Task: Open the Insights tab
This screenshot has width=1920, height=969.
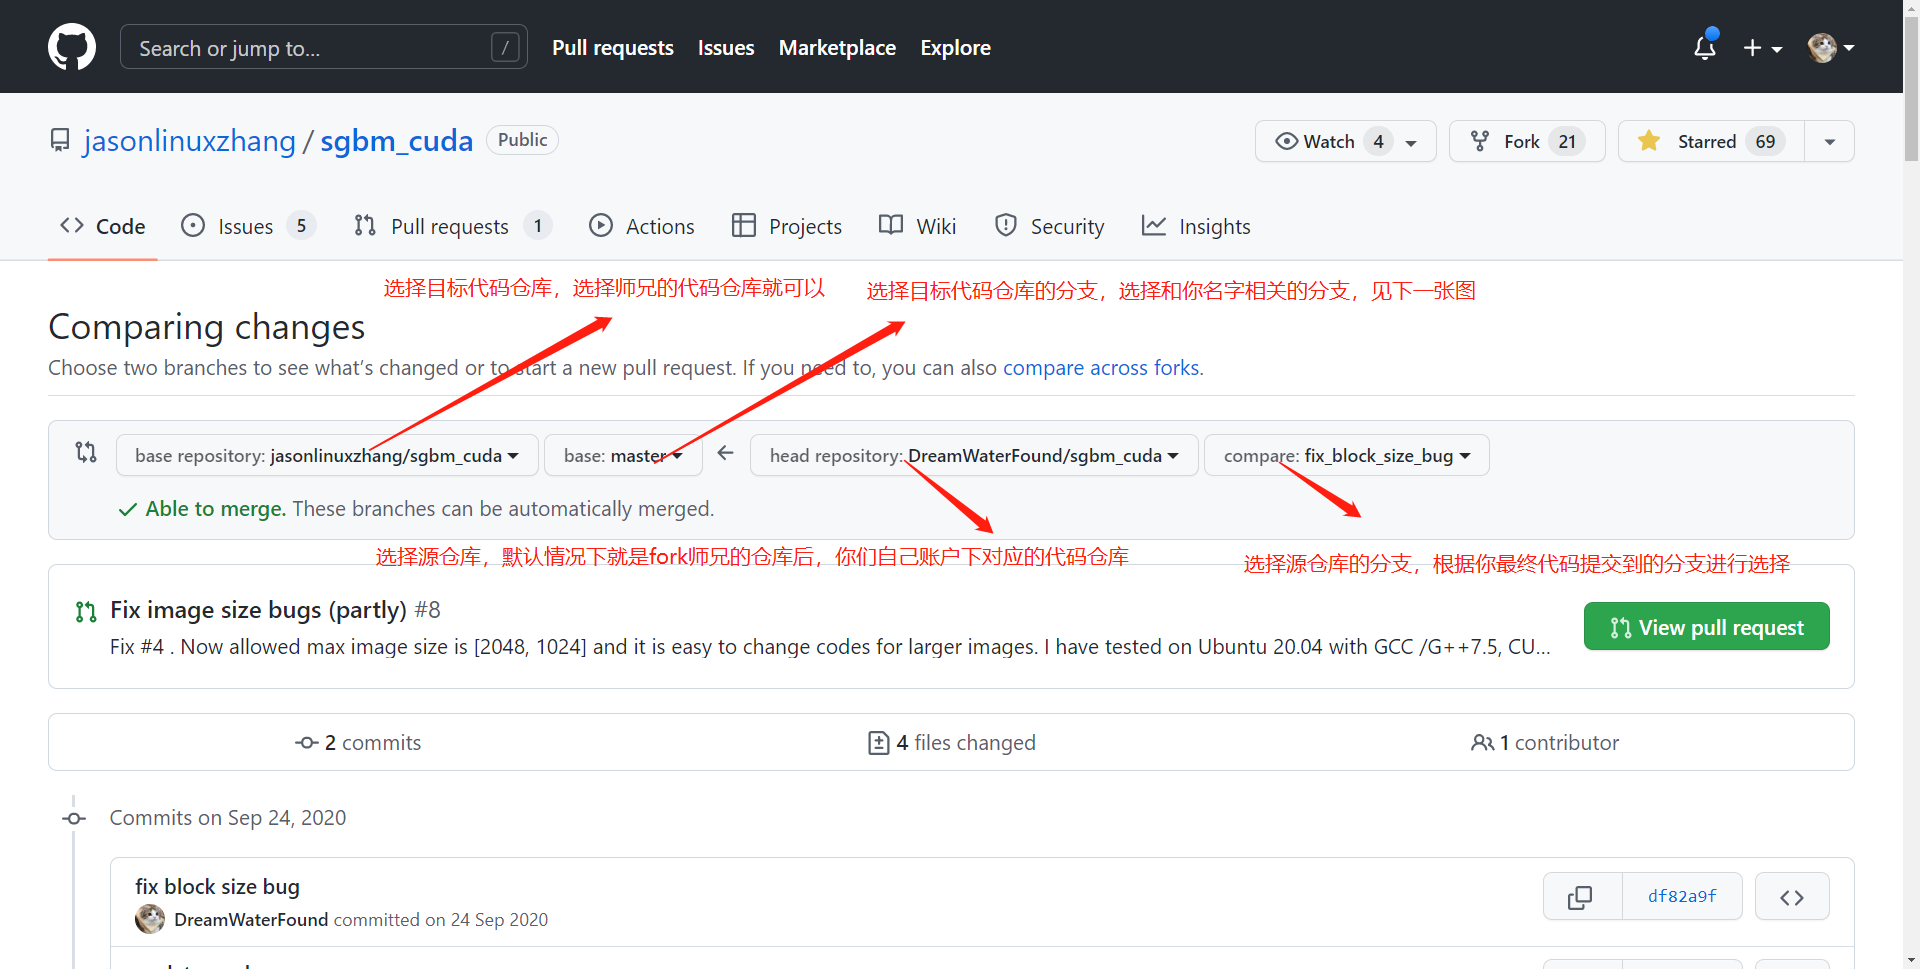Action: [x=1196, y=227]
